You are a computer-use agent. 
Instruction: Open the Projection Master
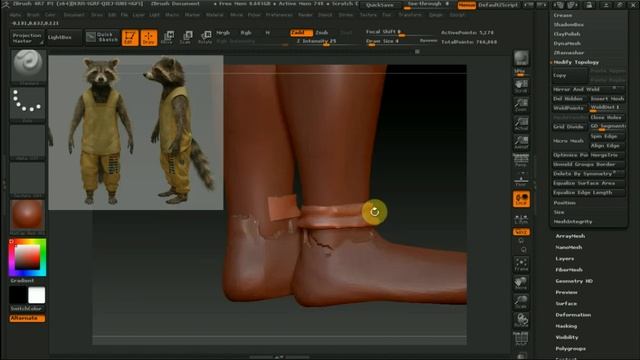pos(27,38)
